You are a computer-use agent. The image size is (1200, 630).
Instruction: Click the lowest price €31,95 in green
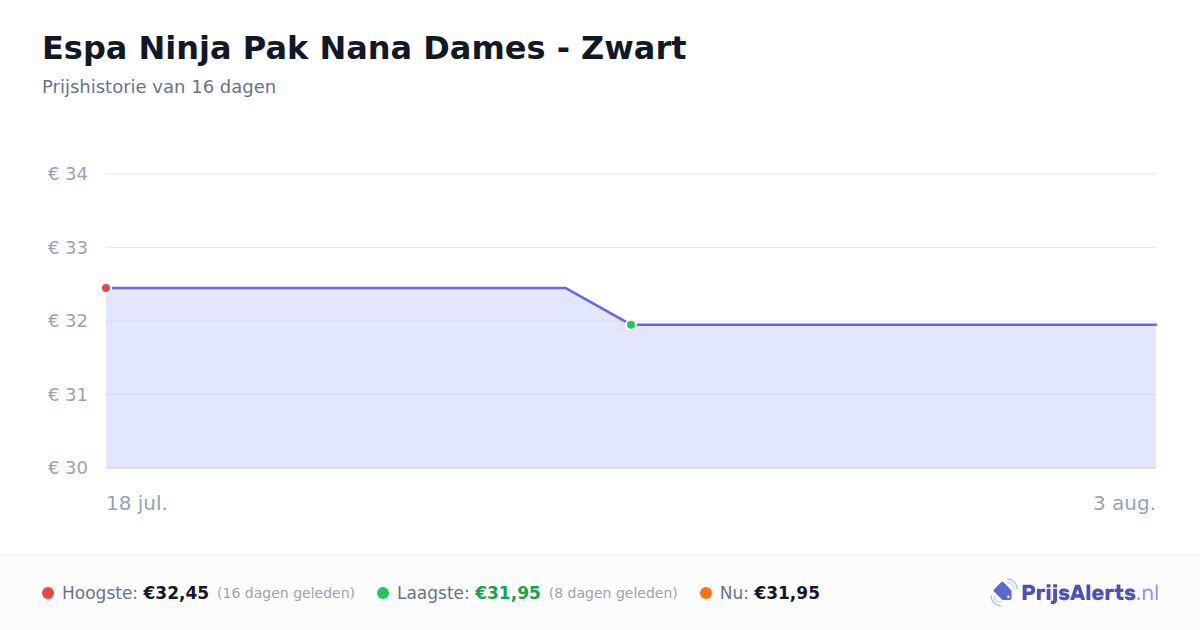508,593
